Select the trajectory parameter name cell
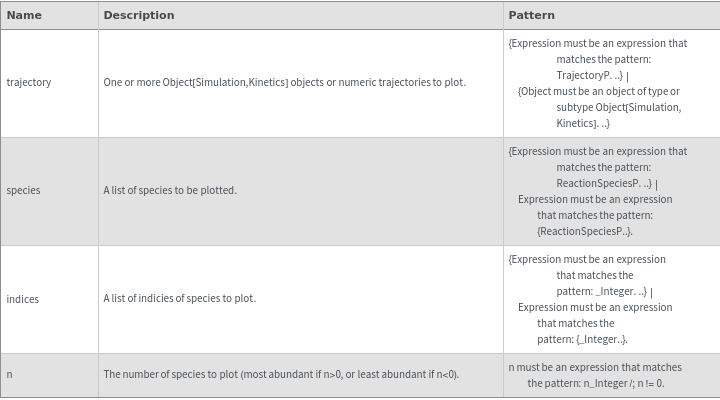Image resolution: width=720 pixels, height=400 pixels. tap(28, 82)
